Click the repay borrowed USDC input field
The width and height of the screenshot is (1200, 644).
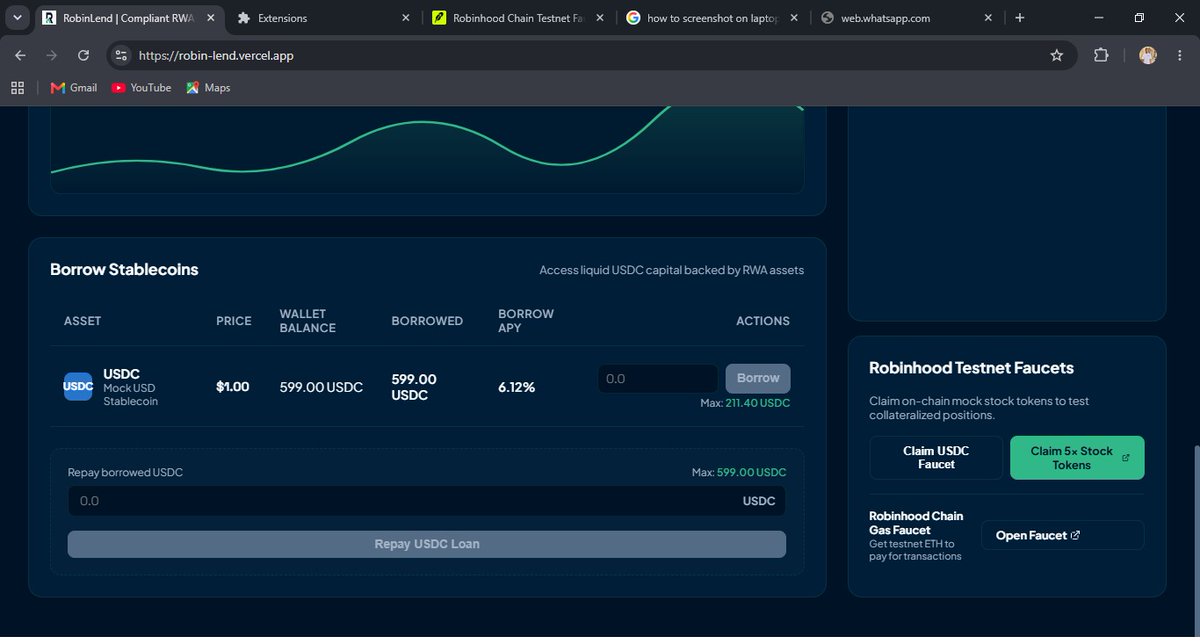click(427, 501)
